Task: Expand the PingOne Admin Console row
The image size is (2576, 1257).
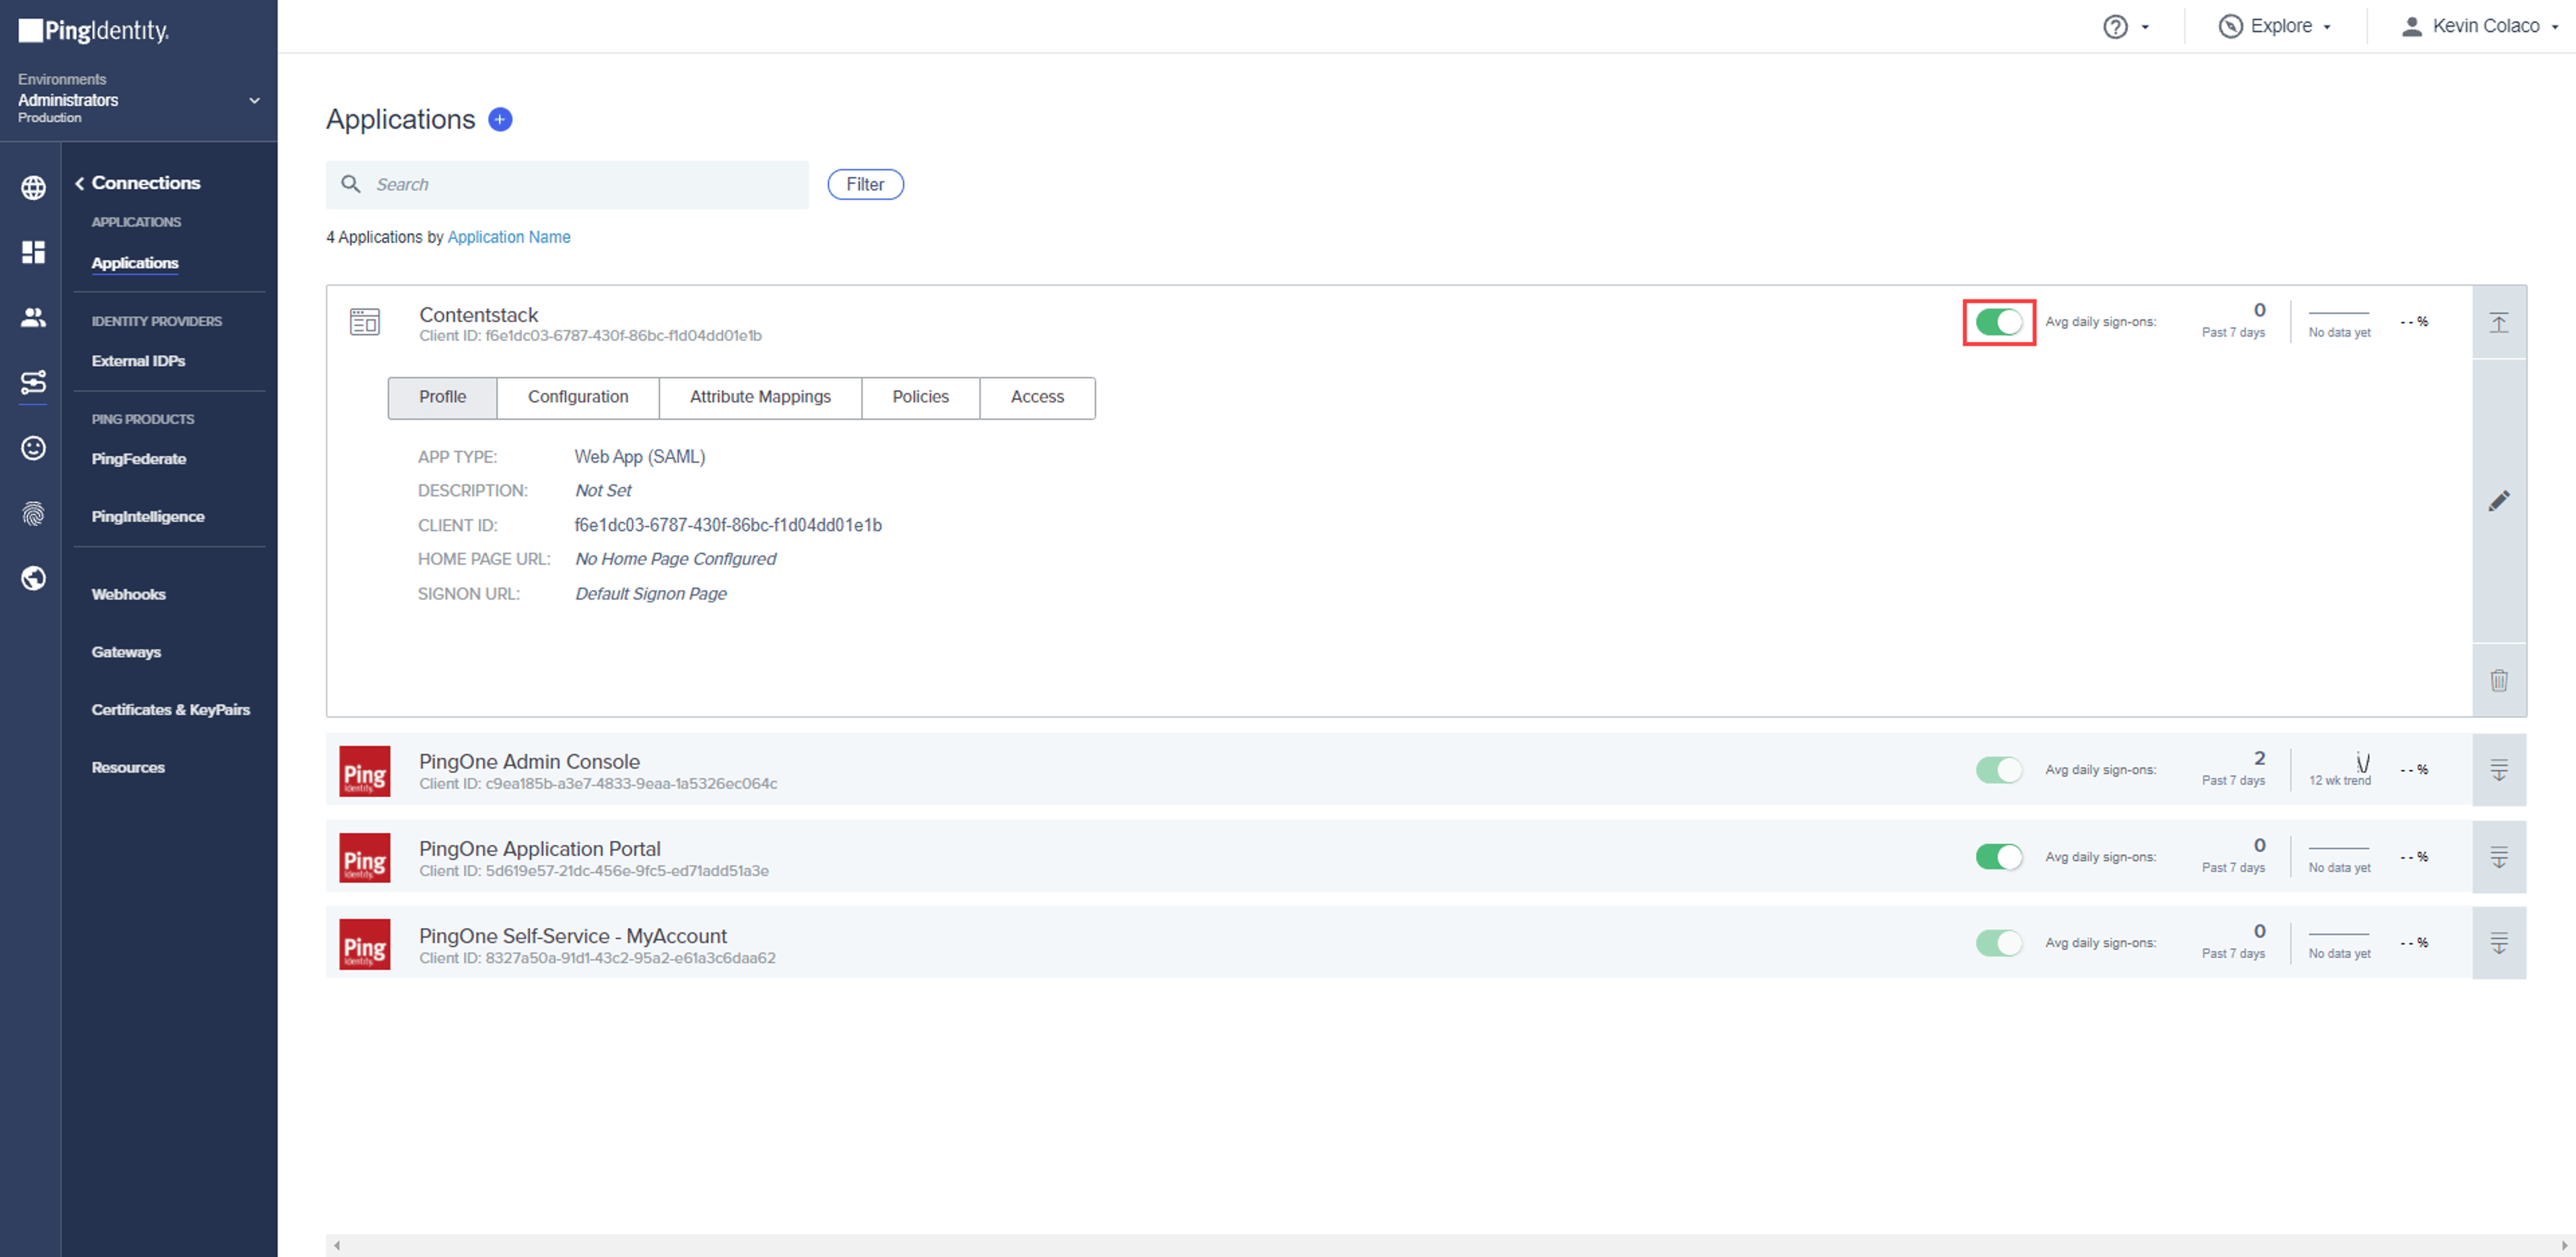Action: click(2498, 770)
